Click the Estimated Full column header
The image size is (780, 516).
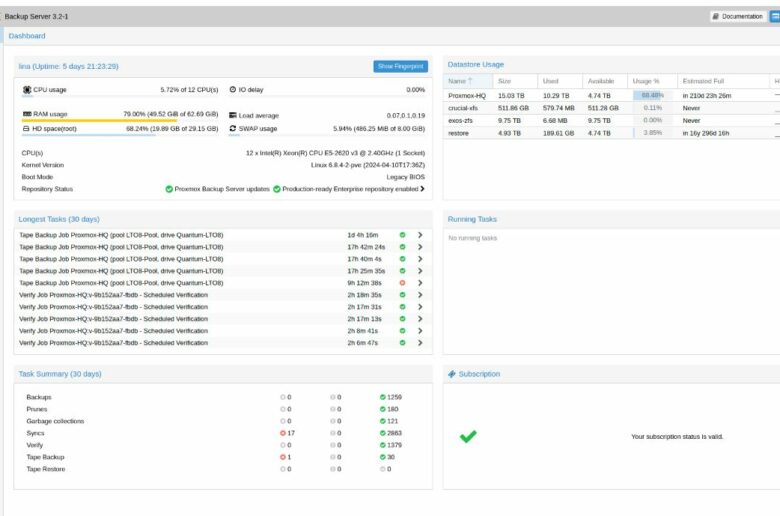click(x=723, y=81)
